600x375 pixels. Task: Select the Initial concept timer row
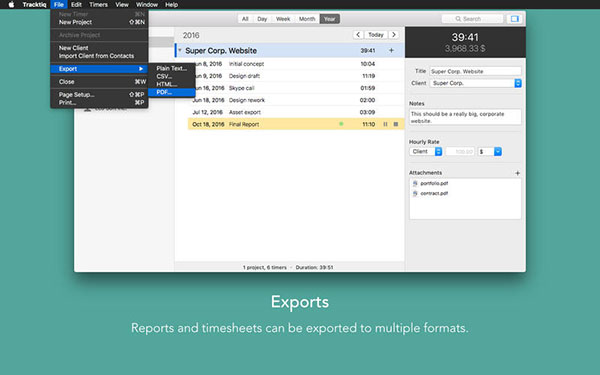pyautogui.click(x=296, y=64)
